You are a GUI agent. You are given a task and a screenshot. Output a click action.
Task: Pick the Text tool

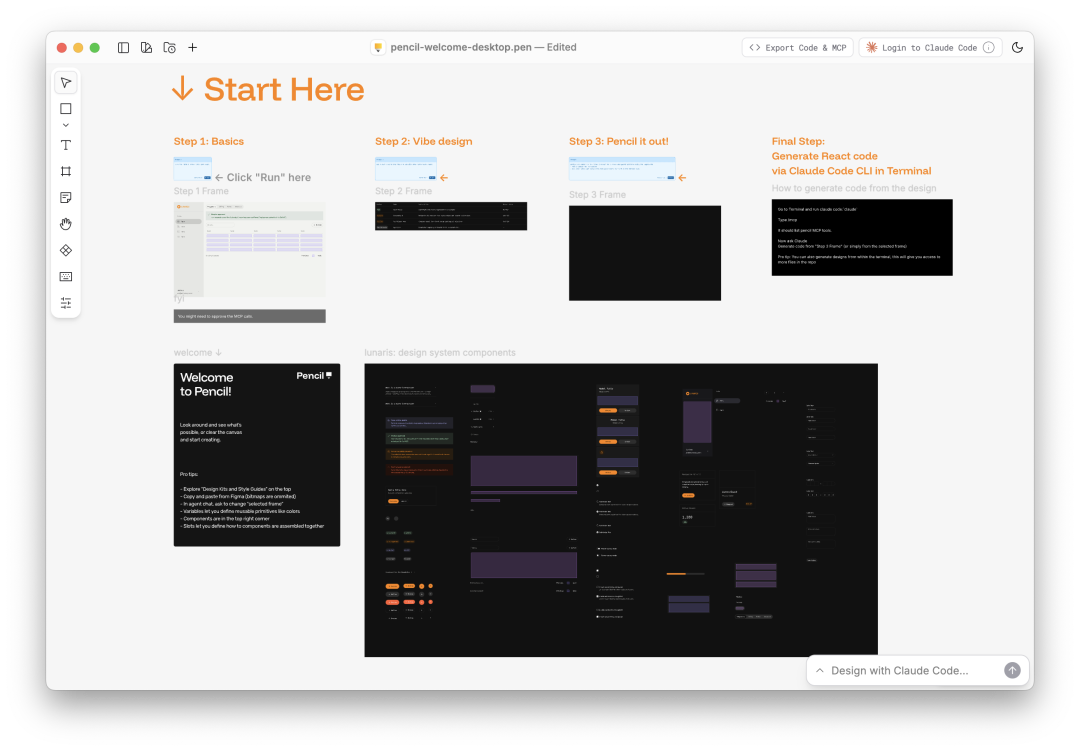click(66, 145)
